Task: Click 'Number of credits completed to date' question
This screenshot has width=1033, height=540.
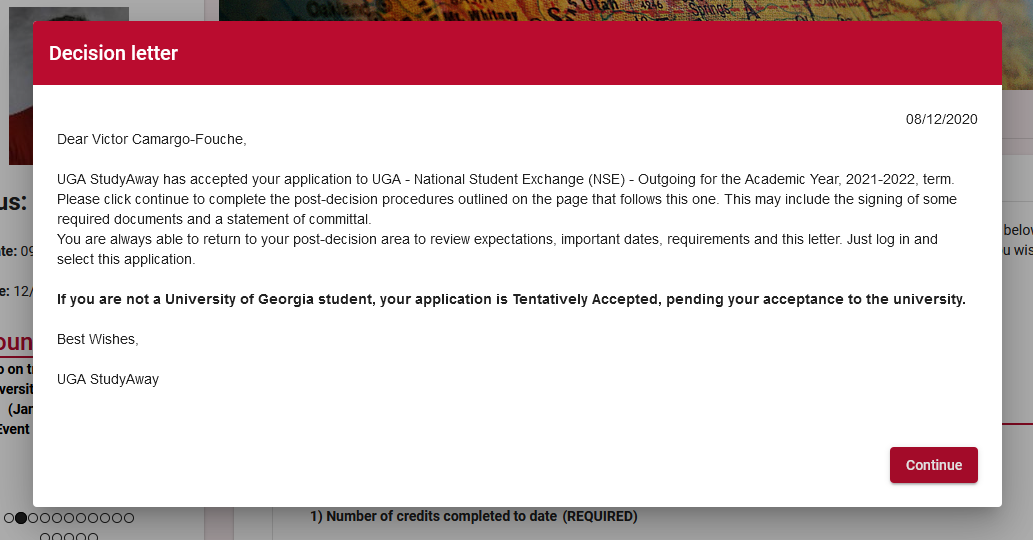Action: click(474, 516)
